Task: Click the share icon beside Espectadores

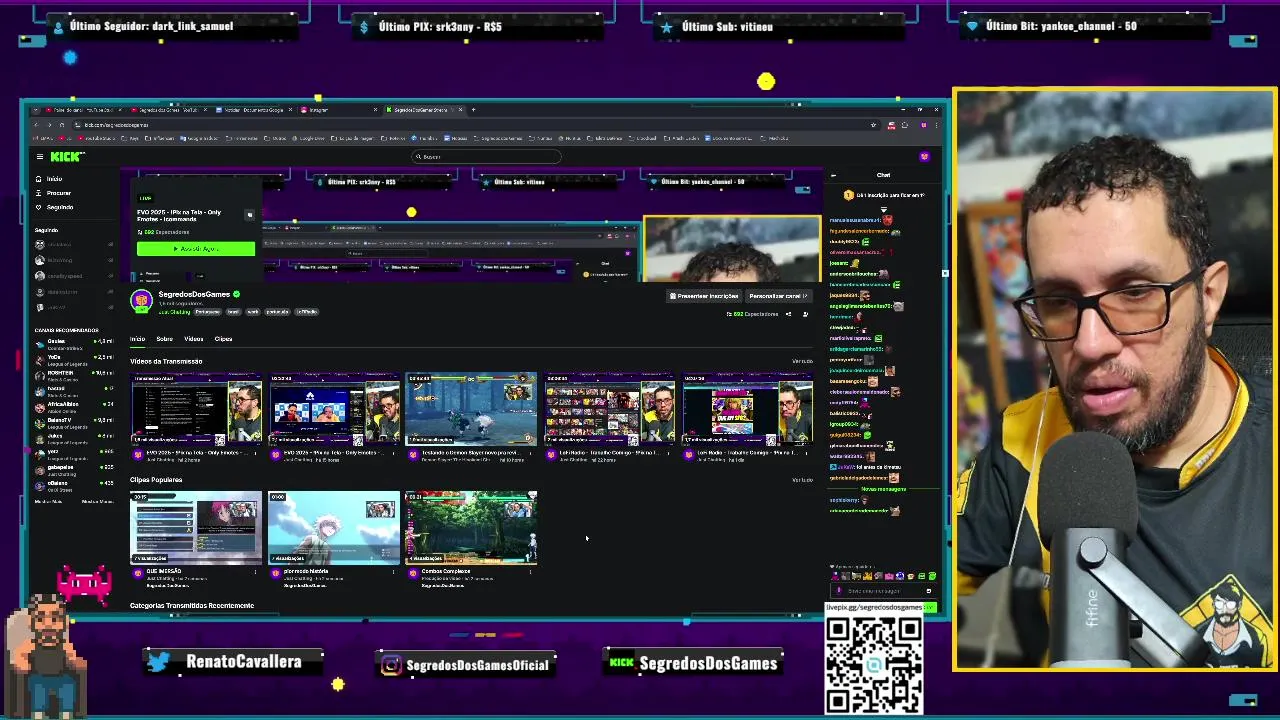Action: pos(788,314)
